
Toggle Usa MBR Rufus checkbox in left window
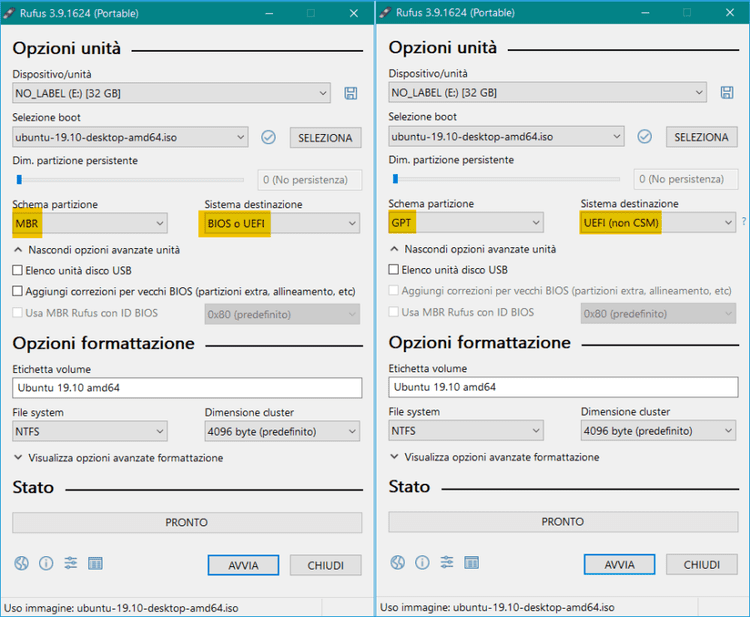pos(18,312)
